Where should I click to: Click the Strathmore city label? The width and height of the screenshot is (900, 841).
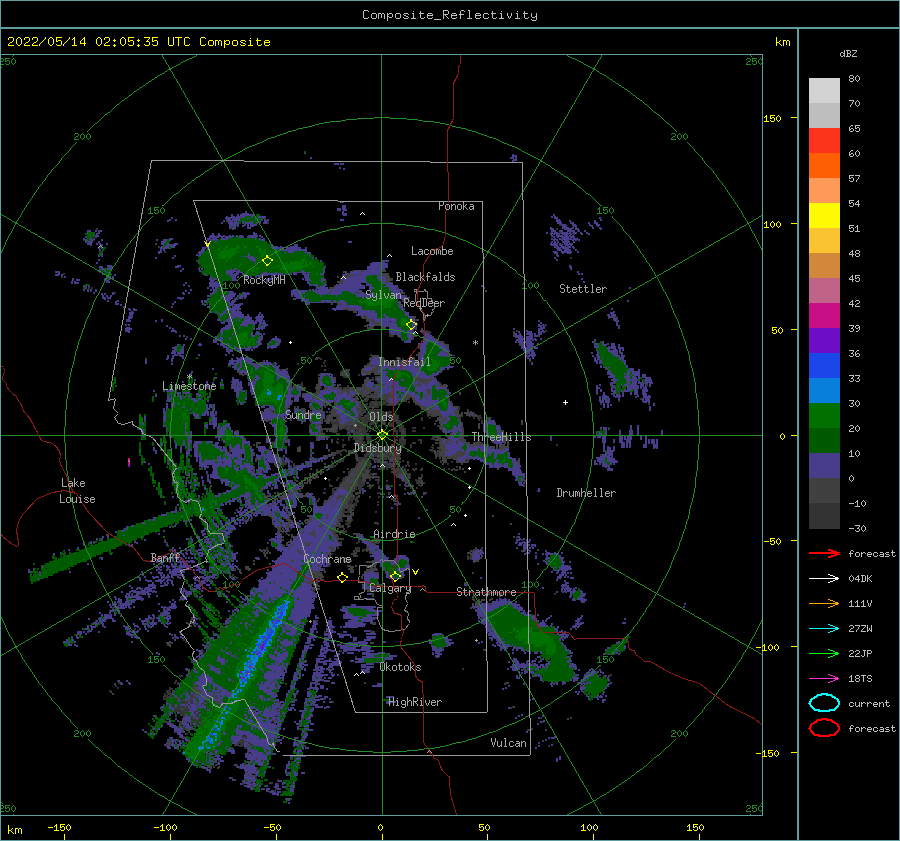(x=486, y=591)
